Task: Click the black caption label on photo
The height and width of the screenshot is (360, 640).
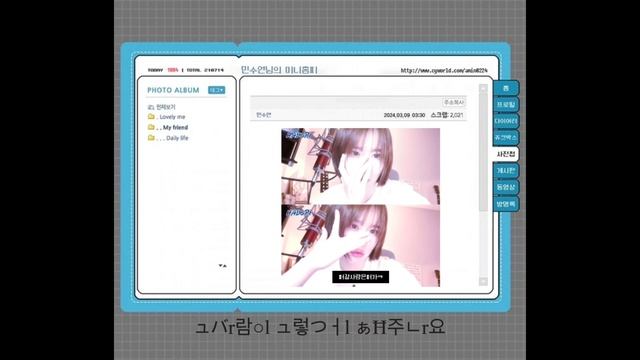Action: pos(360,277)
